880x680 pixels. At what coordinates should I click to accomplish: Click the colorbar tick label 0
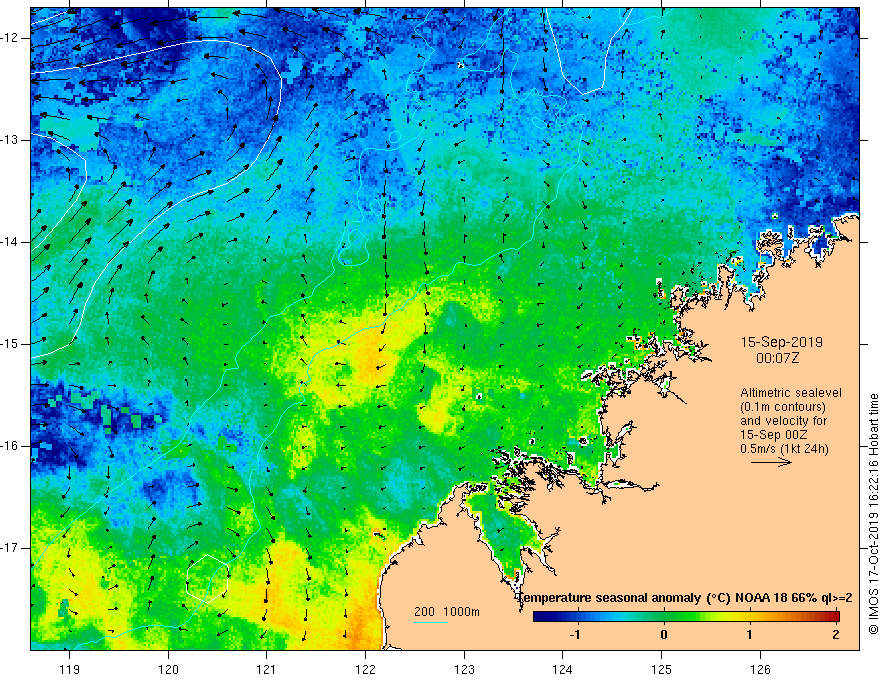(x=664, y=635)
